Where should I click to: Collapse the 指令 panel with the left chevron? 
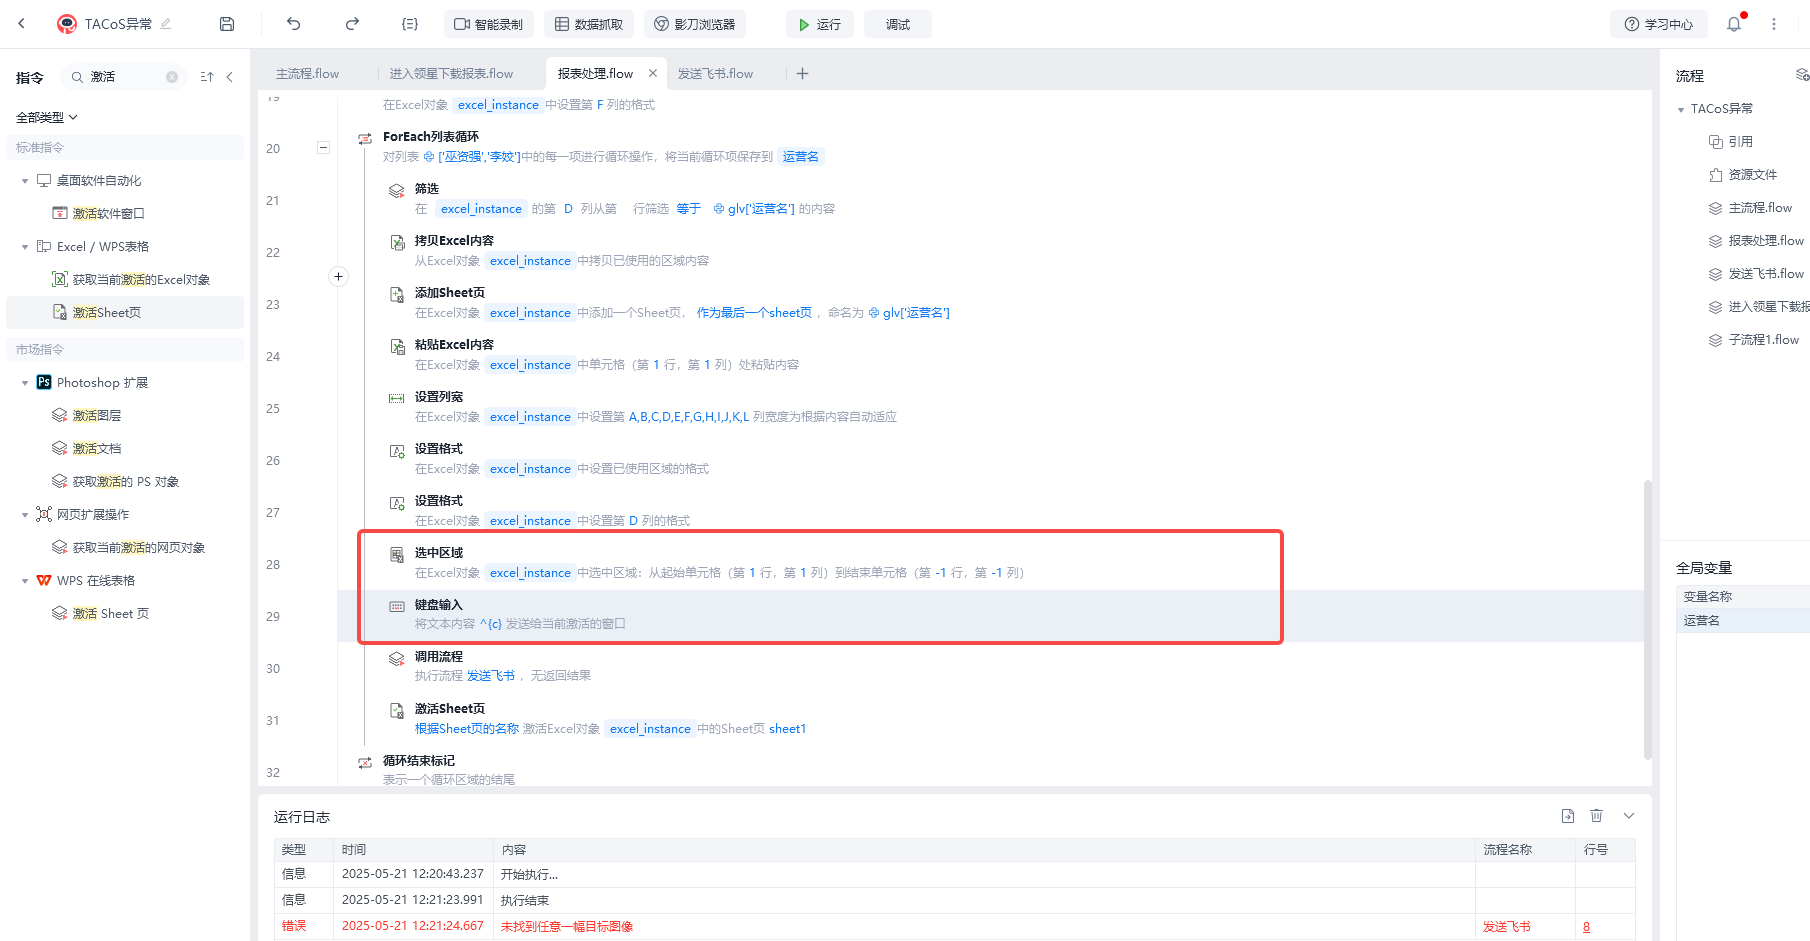(230, 77)
